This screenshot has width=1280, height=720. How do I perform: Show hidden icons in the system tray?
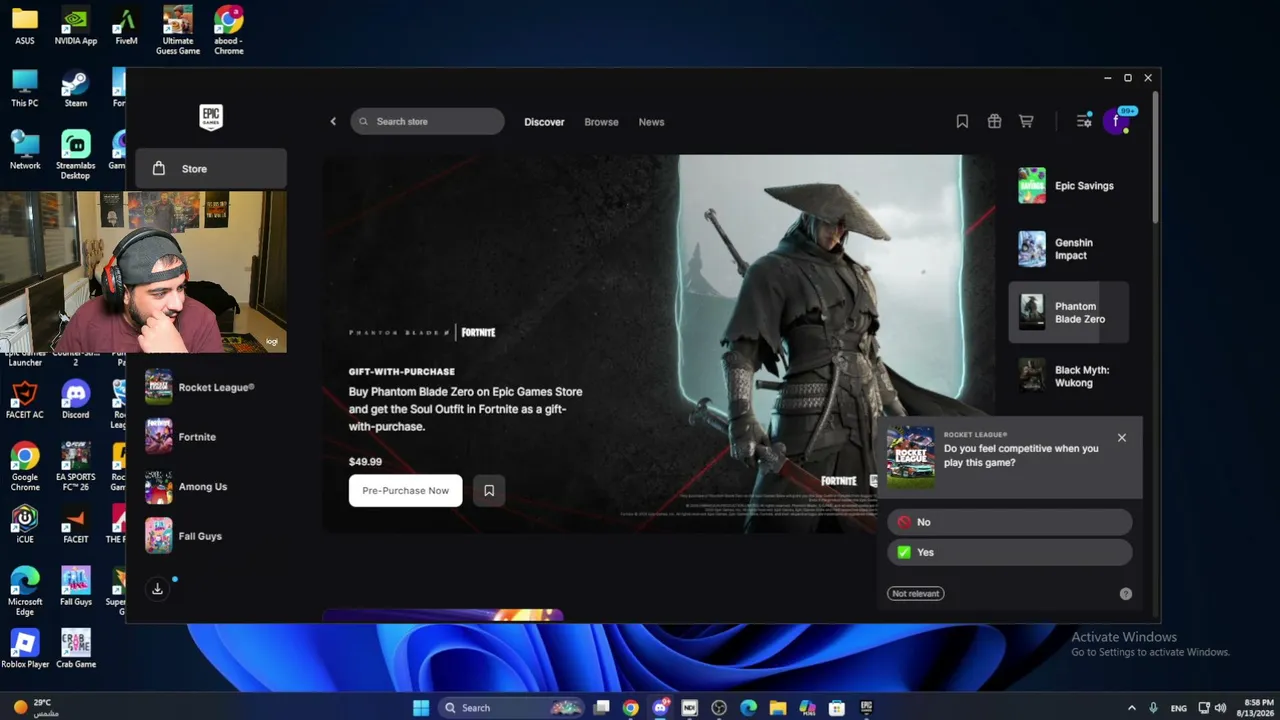tap(1132, 708)
